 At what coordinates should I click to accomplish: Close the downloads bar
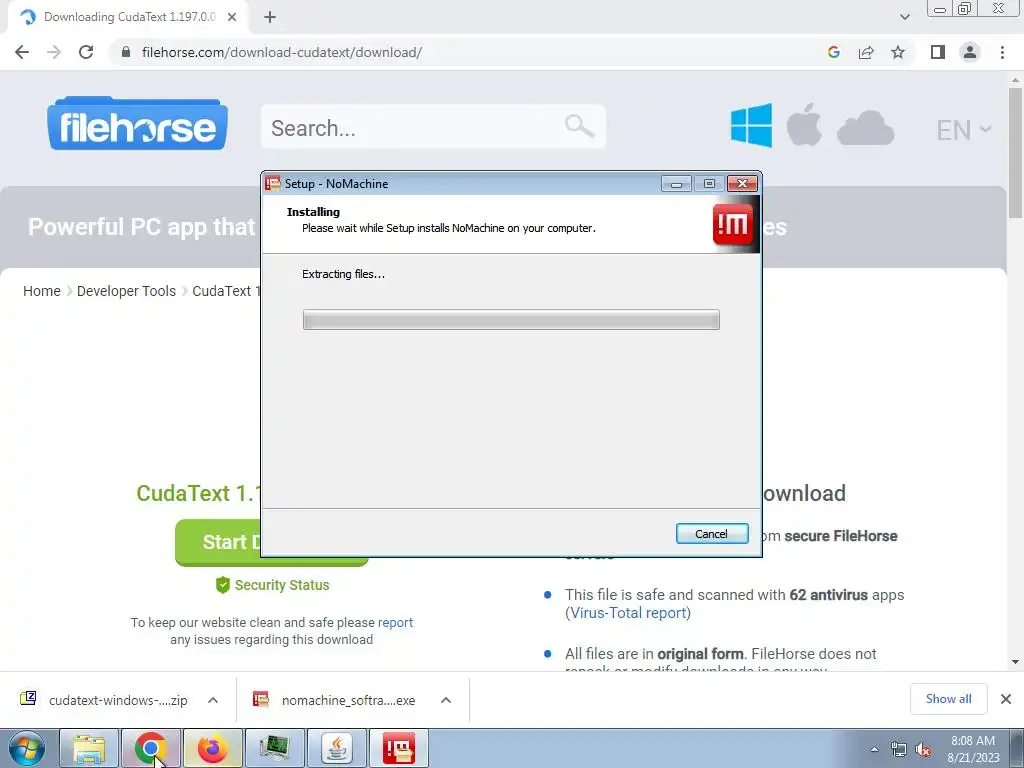1006,699
